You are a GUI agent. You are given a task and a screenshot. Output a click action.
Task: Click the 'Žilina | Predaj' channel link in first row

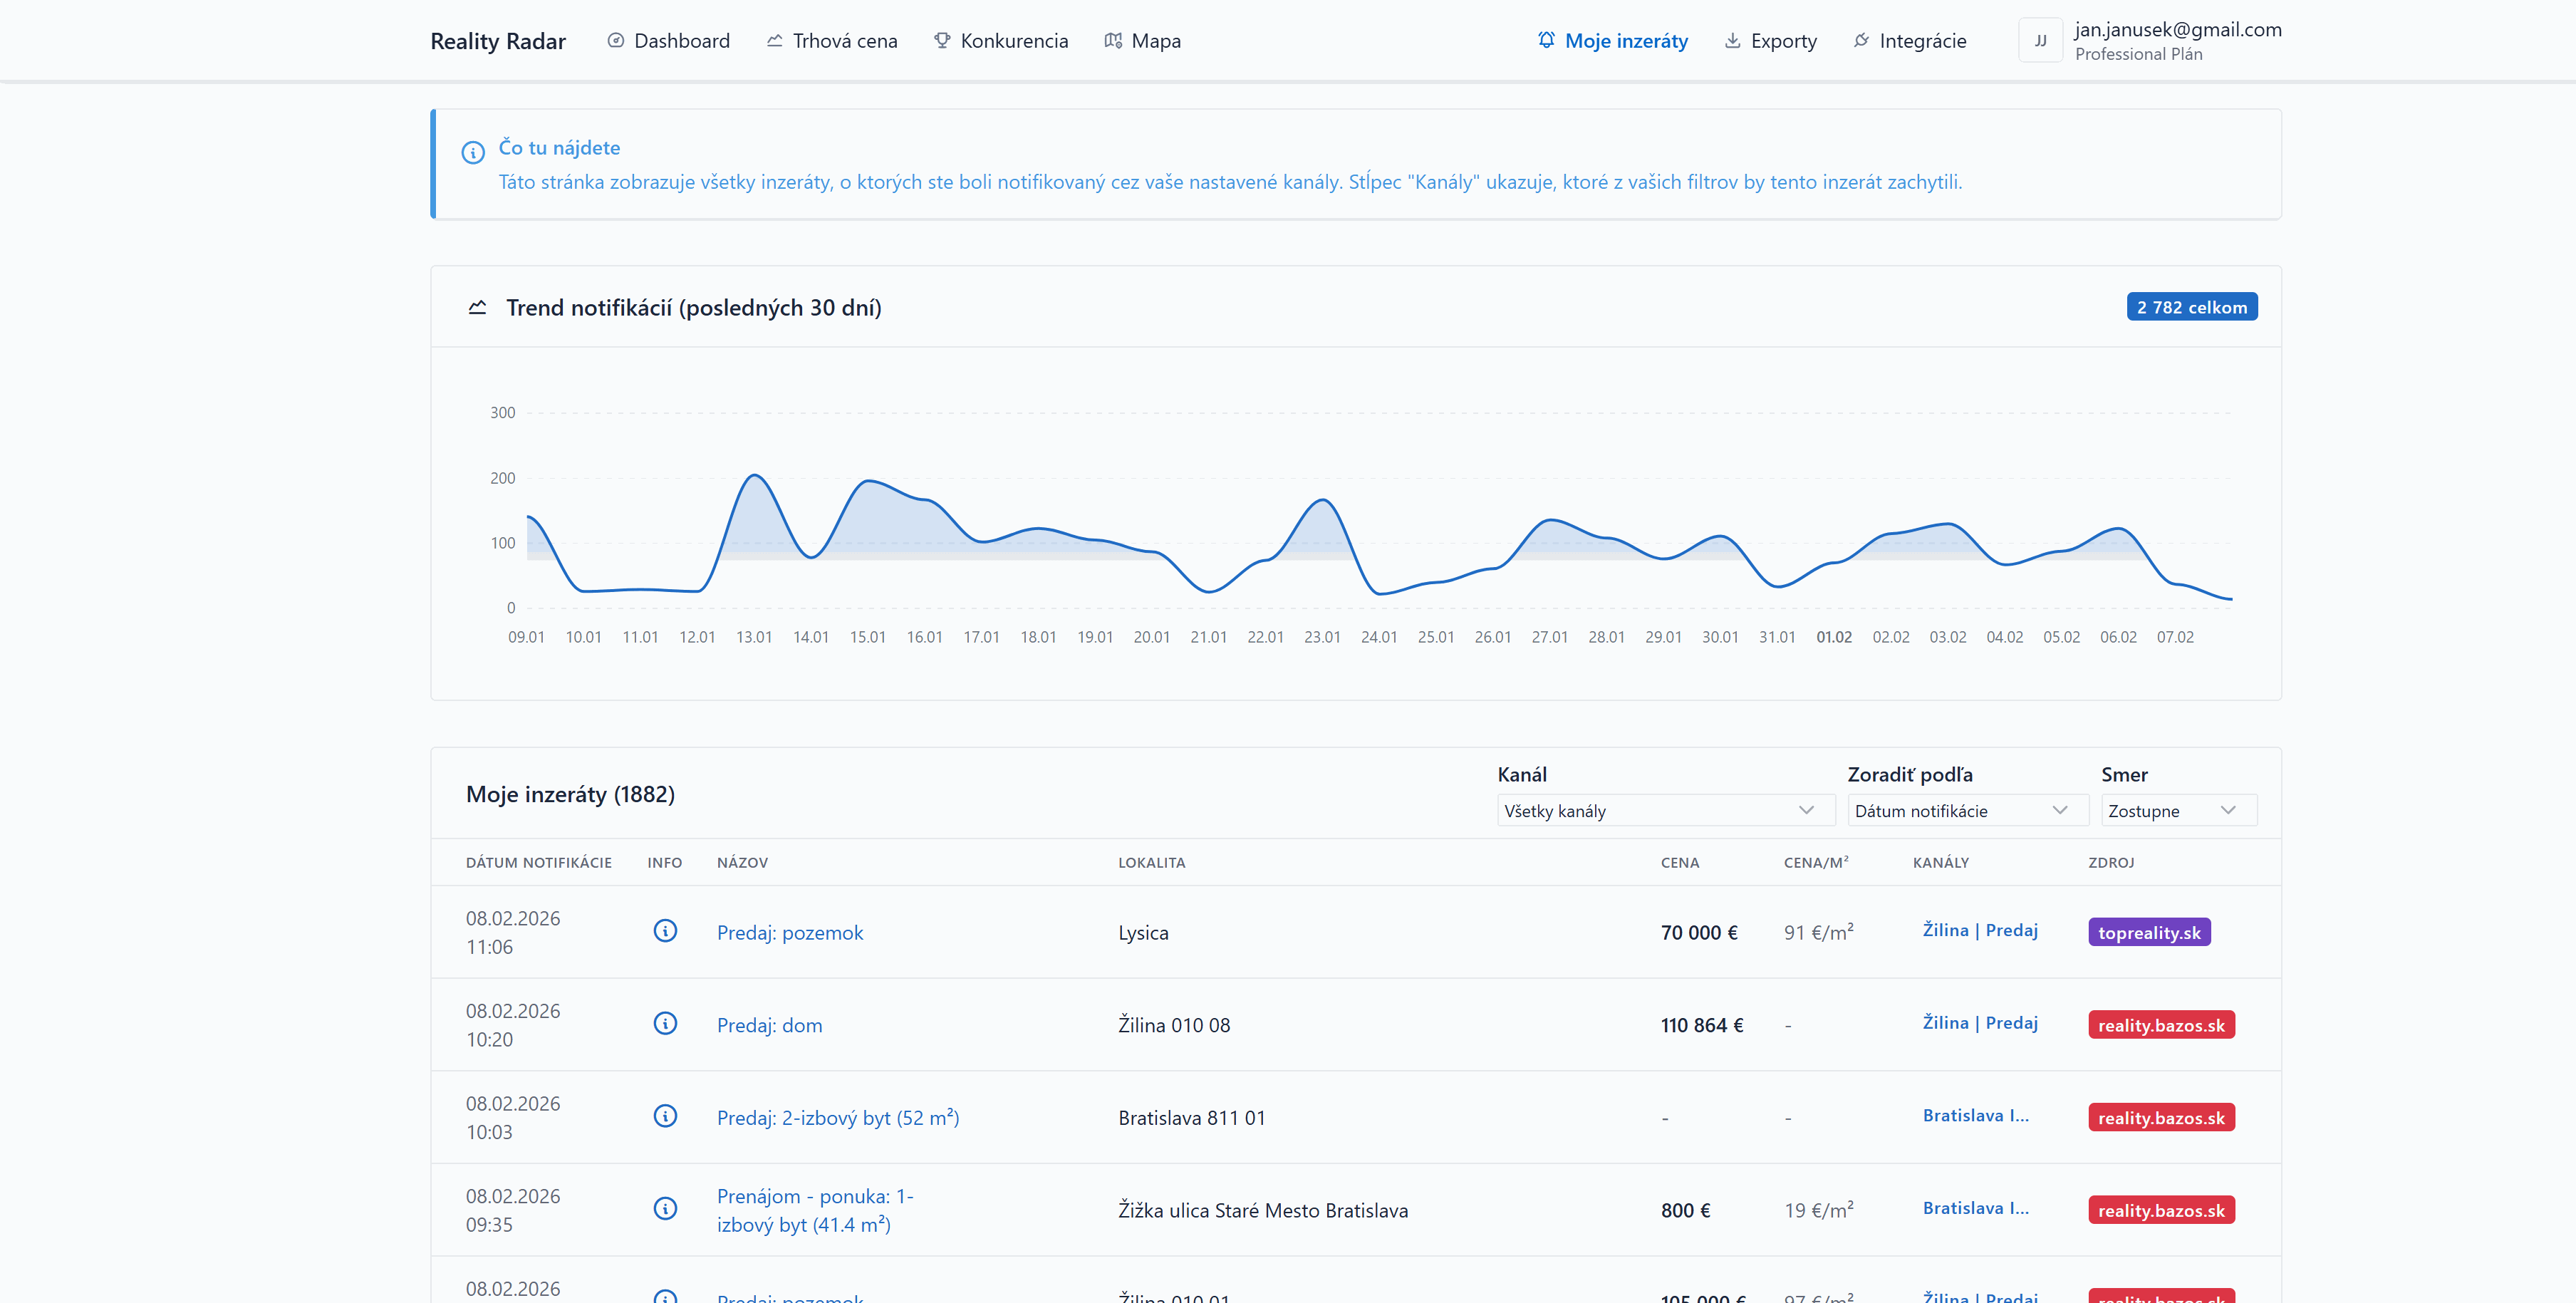pyautogui.click(x=1979, y=930)
